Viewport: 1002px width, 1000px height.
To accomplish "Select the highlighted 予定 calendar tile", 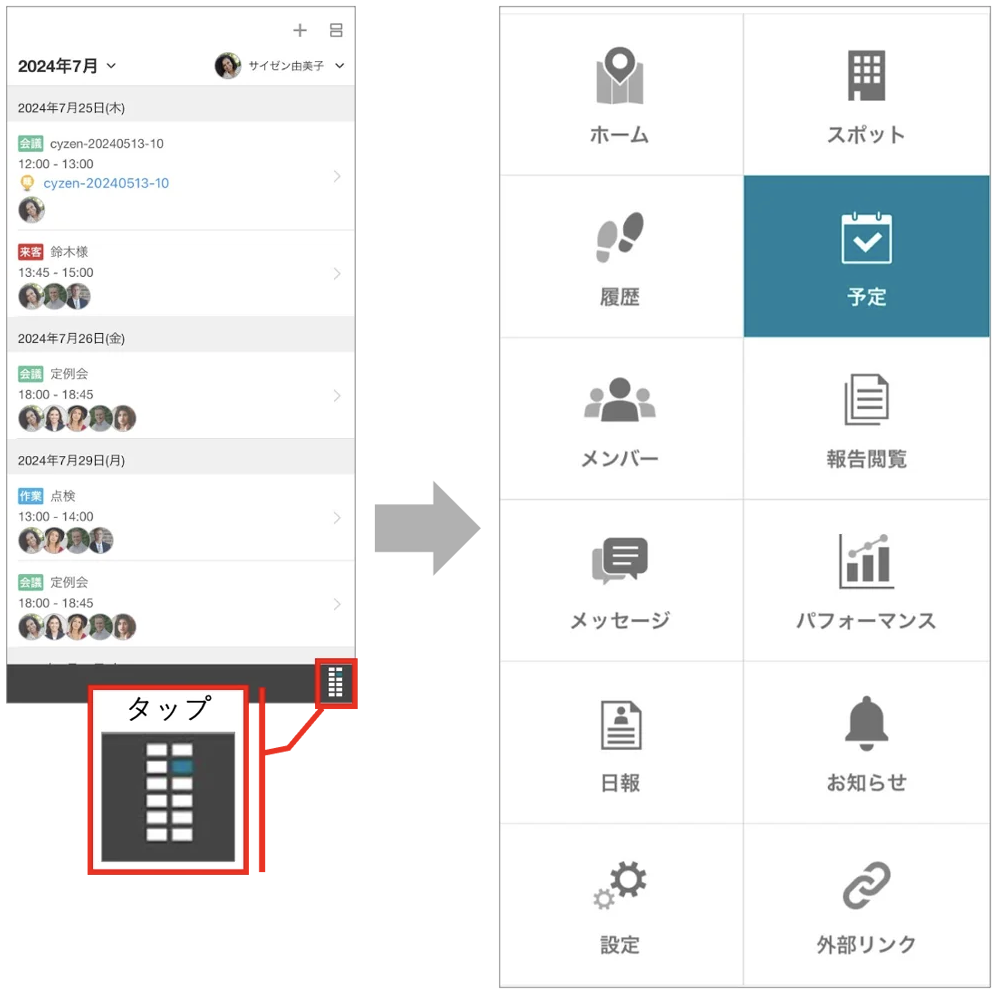I will point(866,257).
